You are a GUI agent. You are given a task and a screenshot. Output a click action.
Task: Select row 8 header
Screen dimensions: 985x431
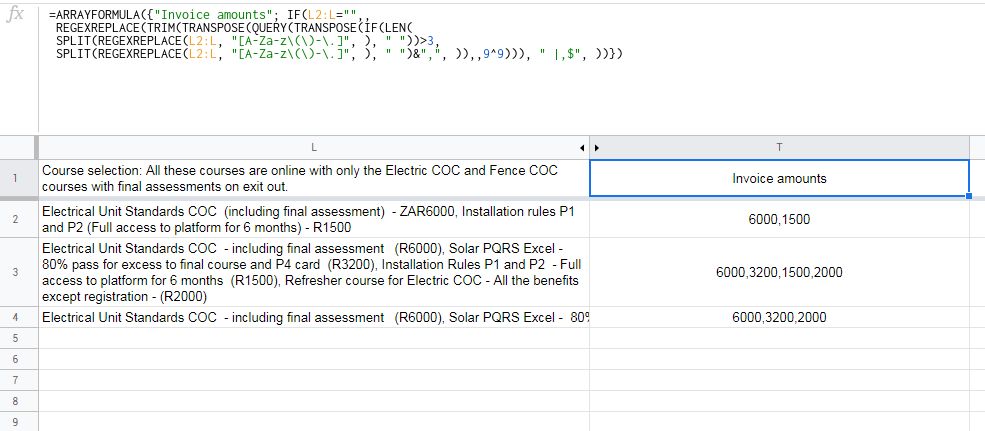pyautogui.click(x=19, y=401)
